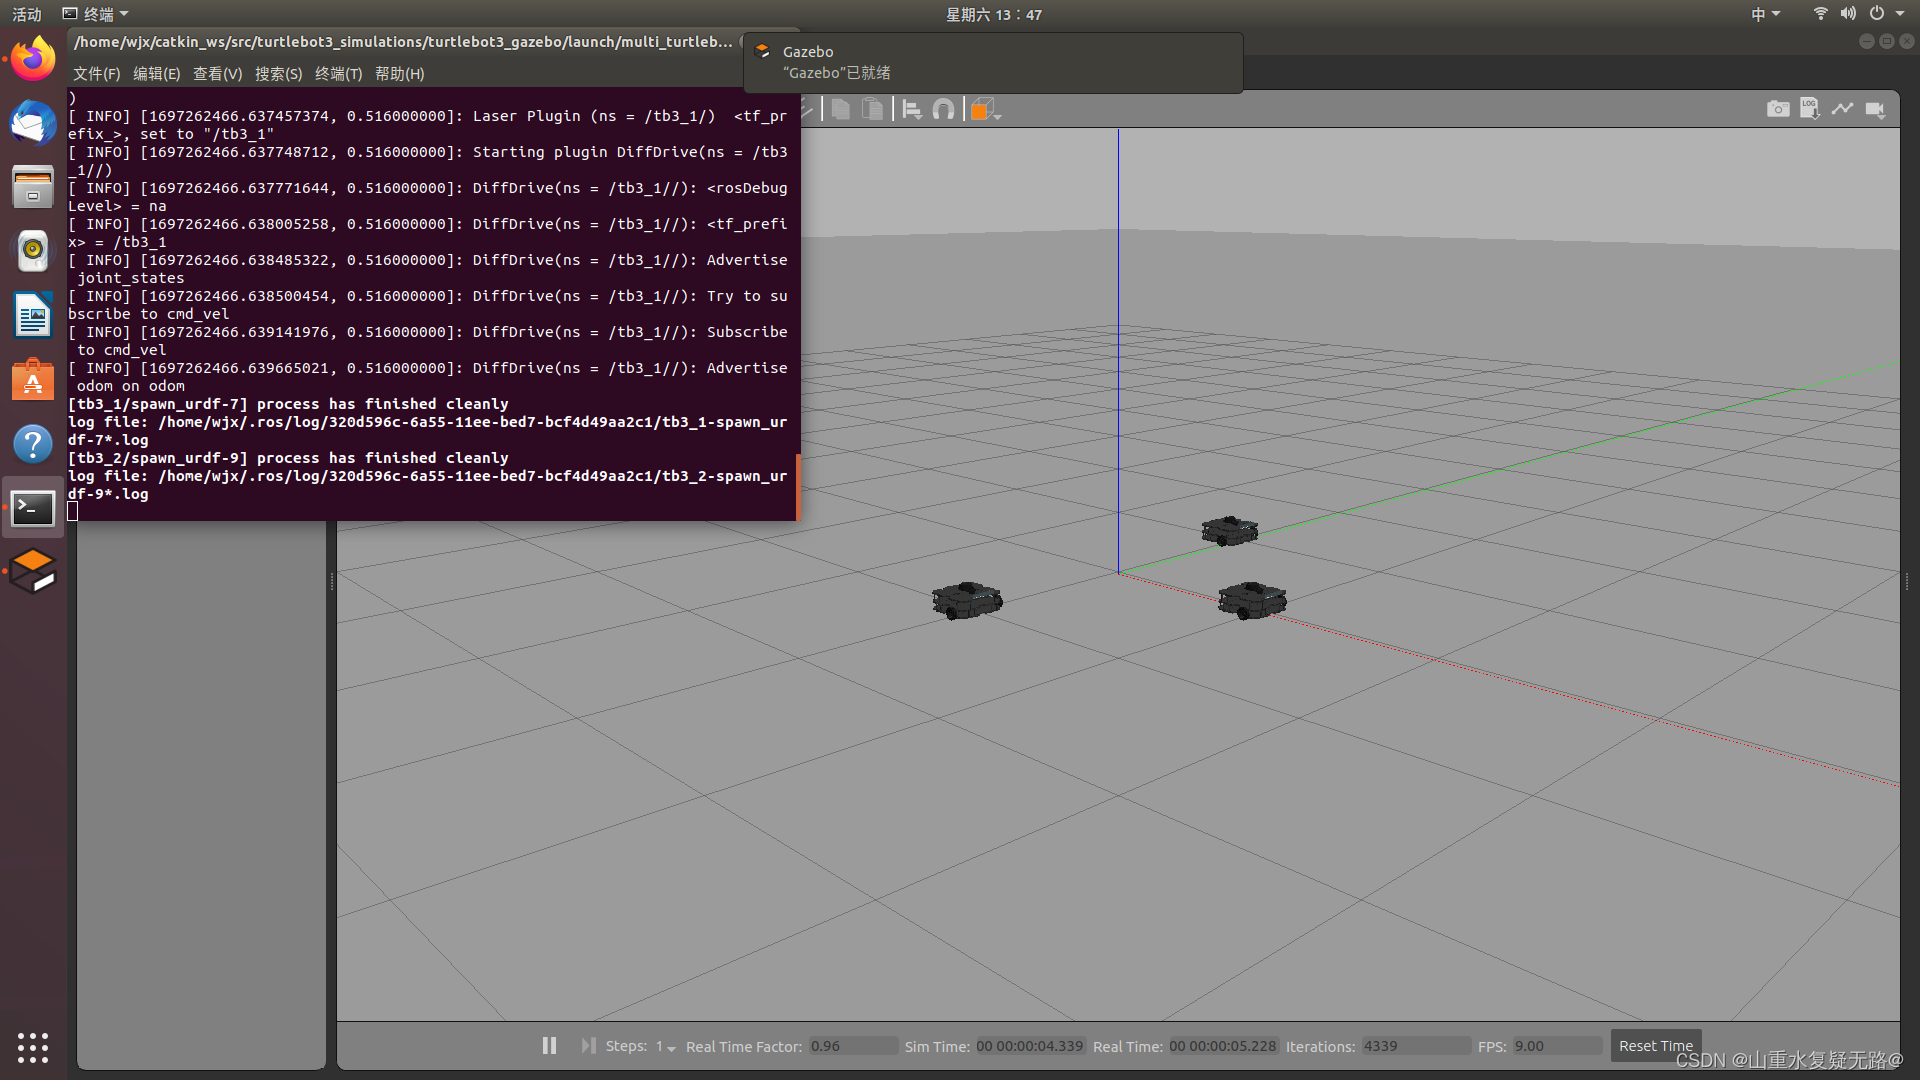Screen dimensions: 1920x1080
Task: Click the Gazebo paste icon in toolbar
Action: (x=873, y=109)
